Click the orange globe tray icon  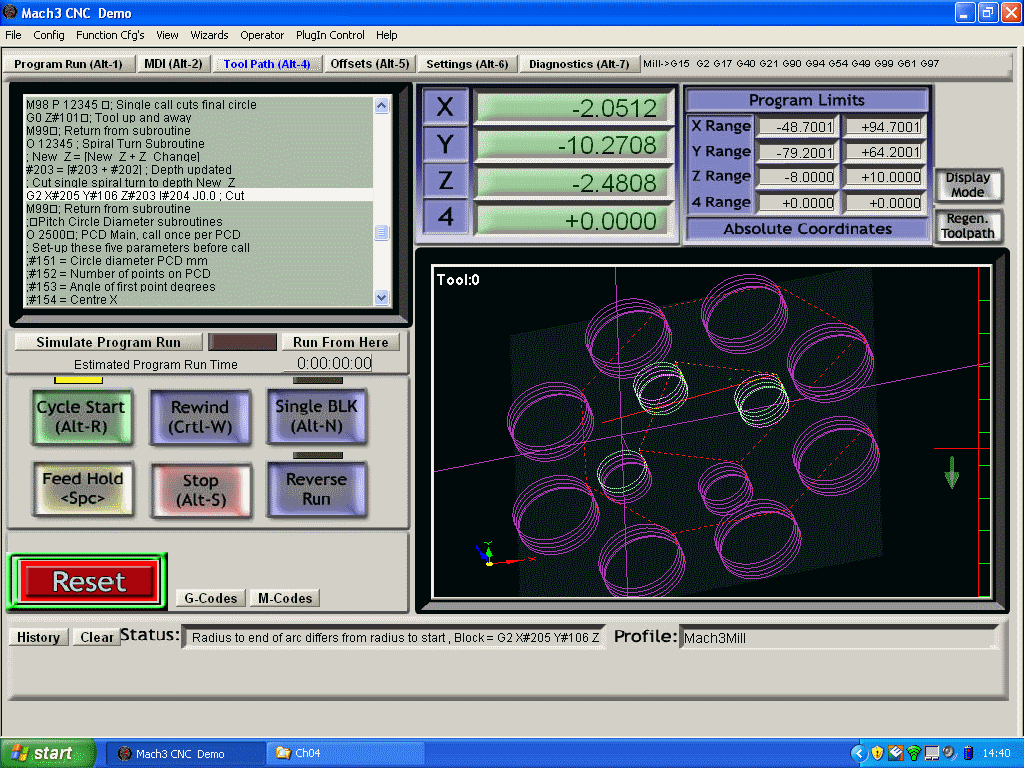(895, 753)
